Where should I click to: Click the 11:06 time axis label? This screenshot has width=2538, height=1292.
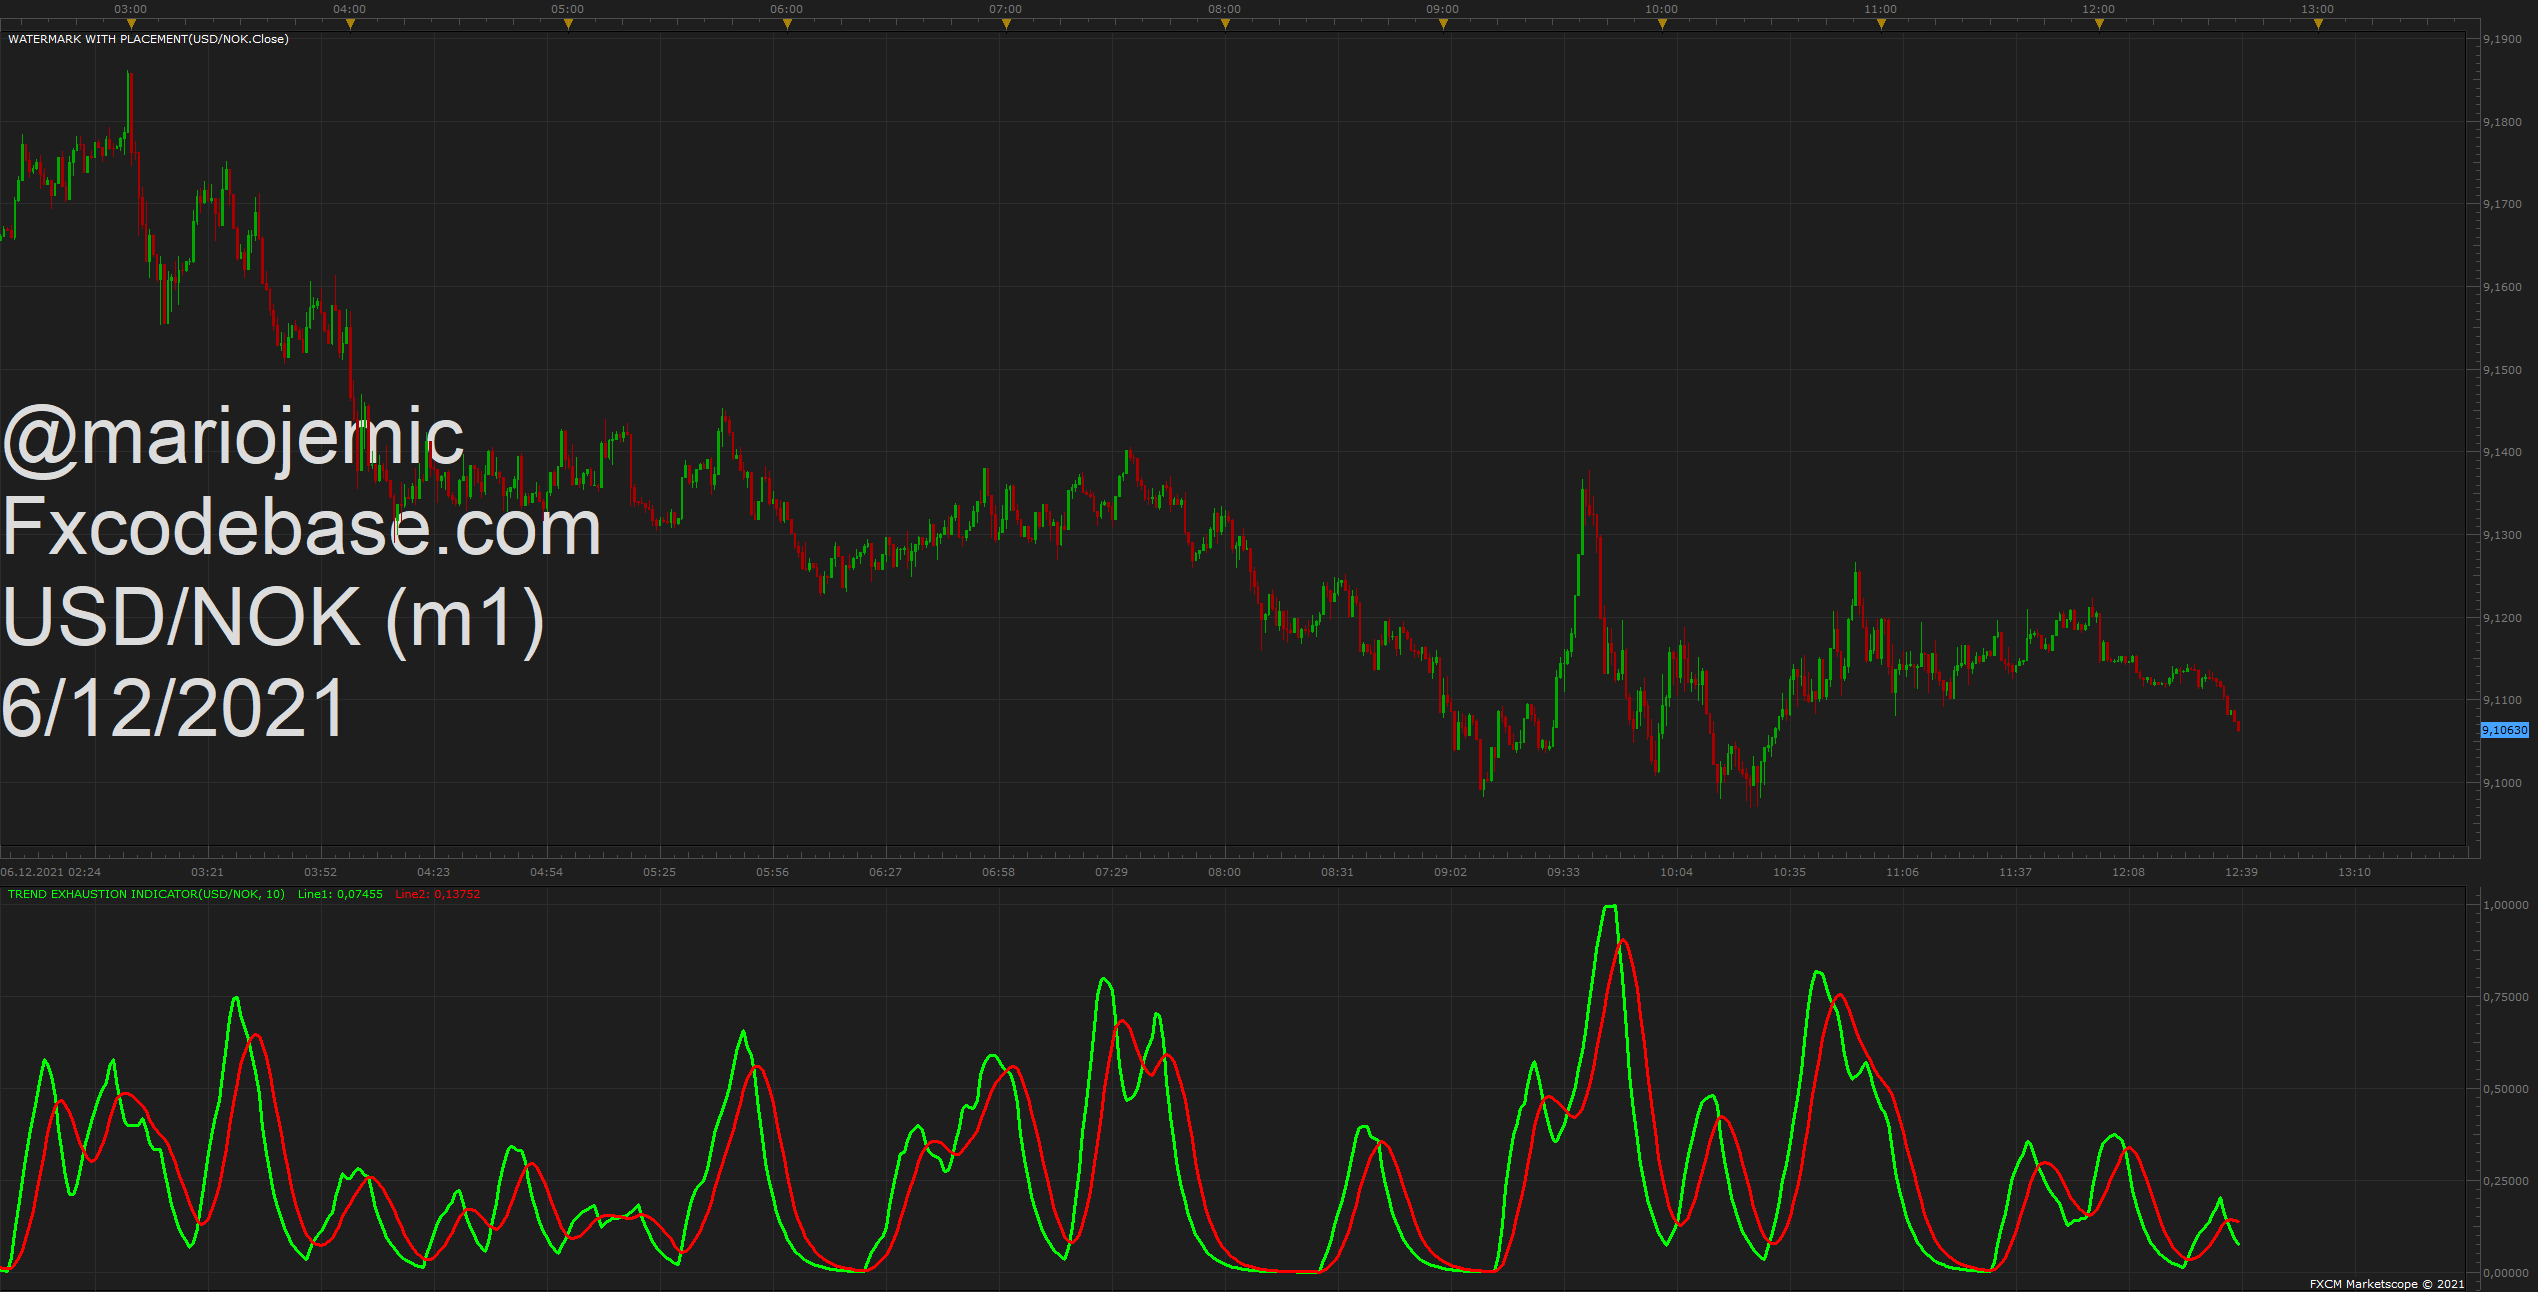click(1902, 872)
